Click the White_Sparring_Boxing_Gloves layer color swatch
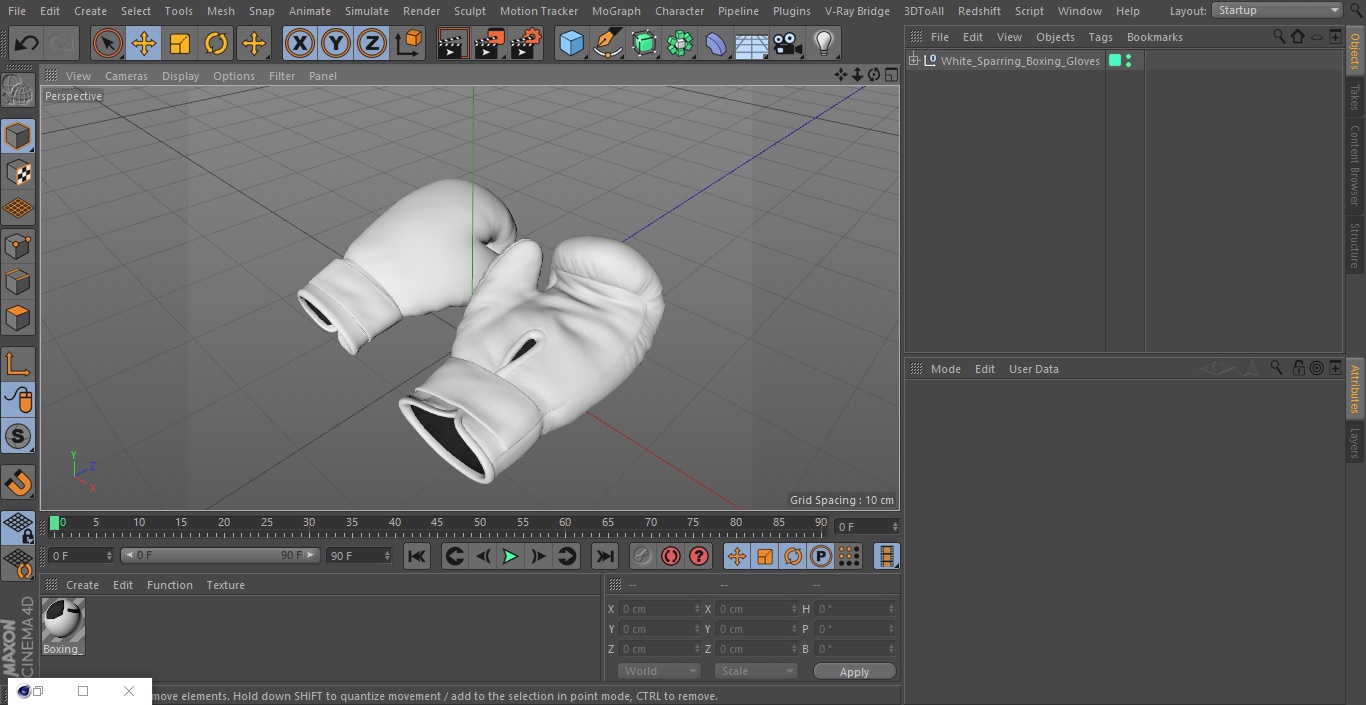Viewport: 1366px width, 705px height. 1115,61
